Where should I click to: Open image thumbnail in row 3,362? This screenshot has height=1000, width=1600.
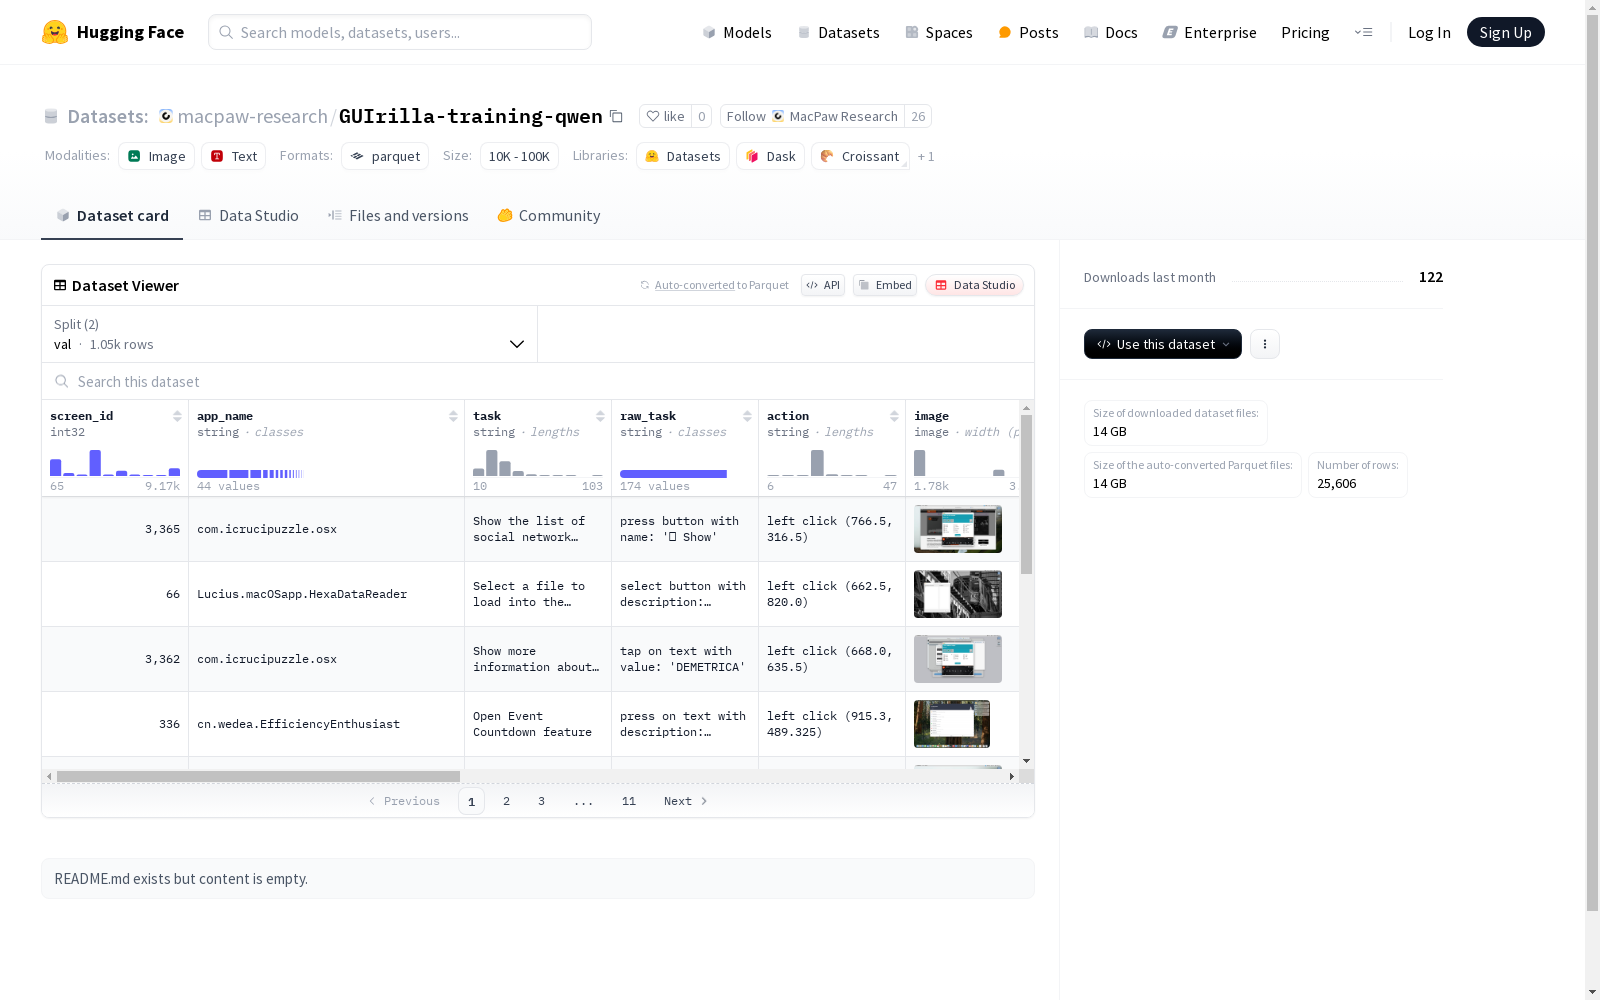pyautogui.click(x=958, y=659)
